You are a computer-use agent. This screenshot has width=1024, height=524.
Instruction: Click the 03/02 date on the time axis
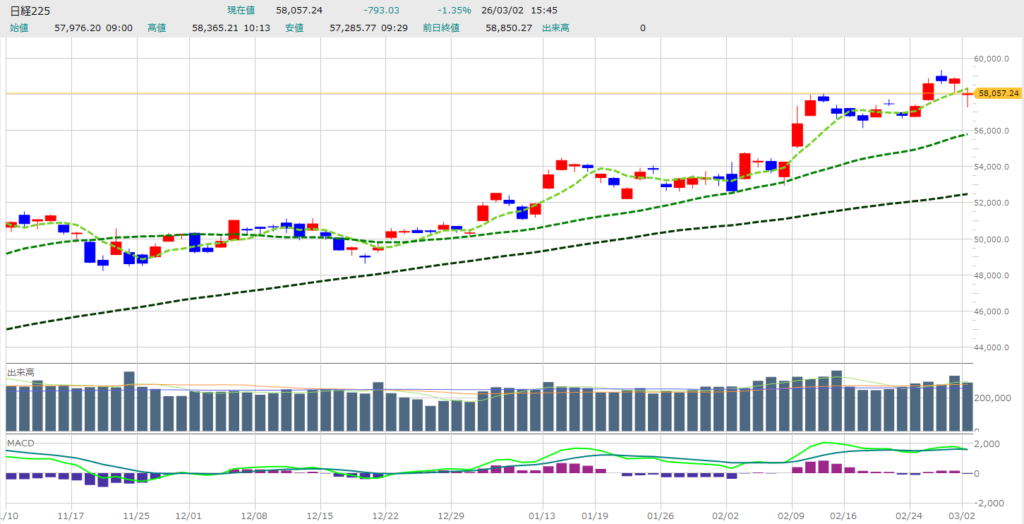click(x=962, y=517)
